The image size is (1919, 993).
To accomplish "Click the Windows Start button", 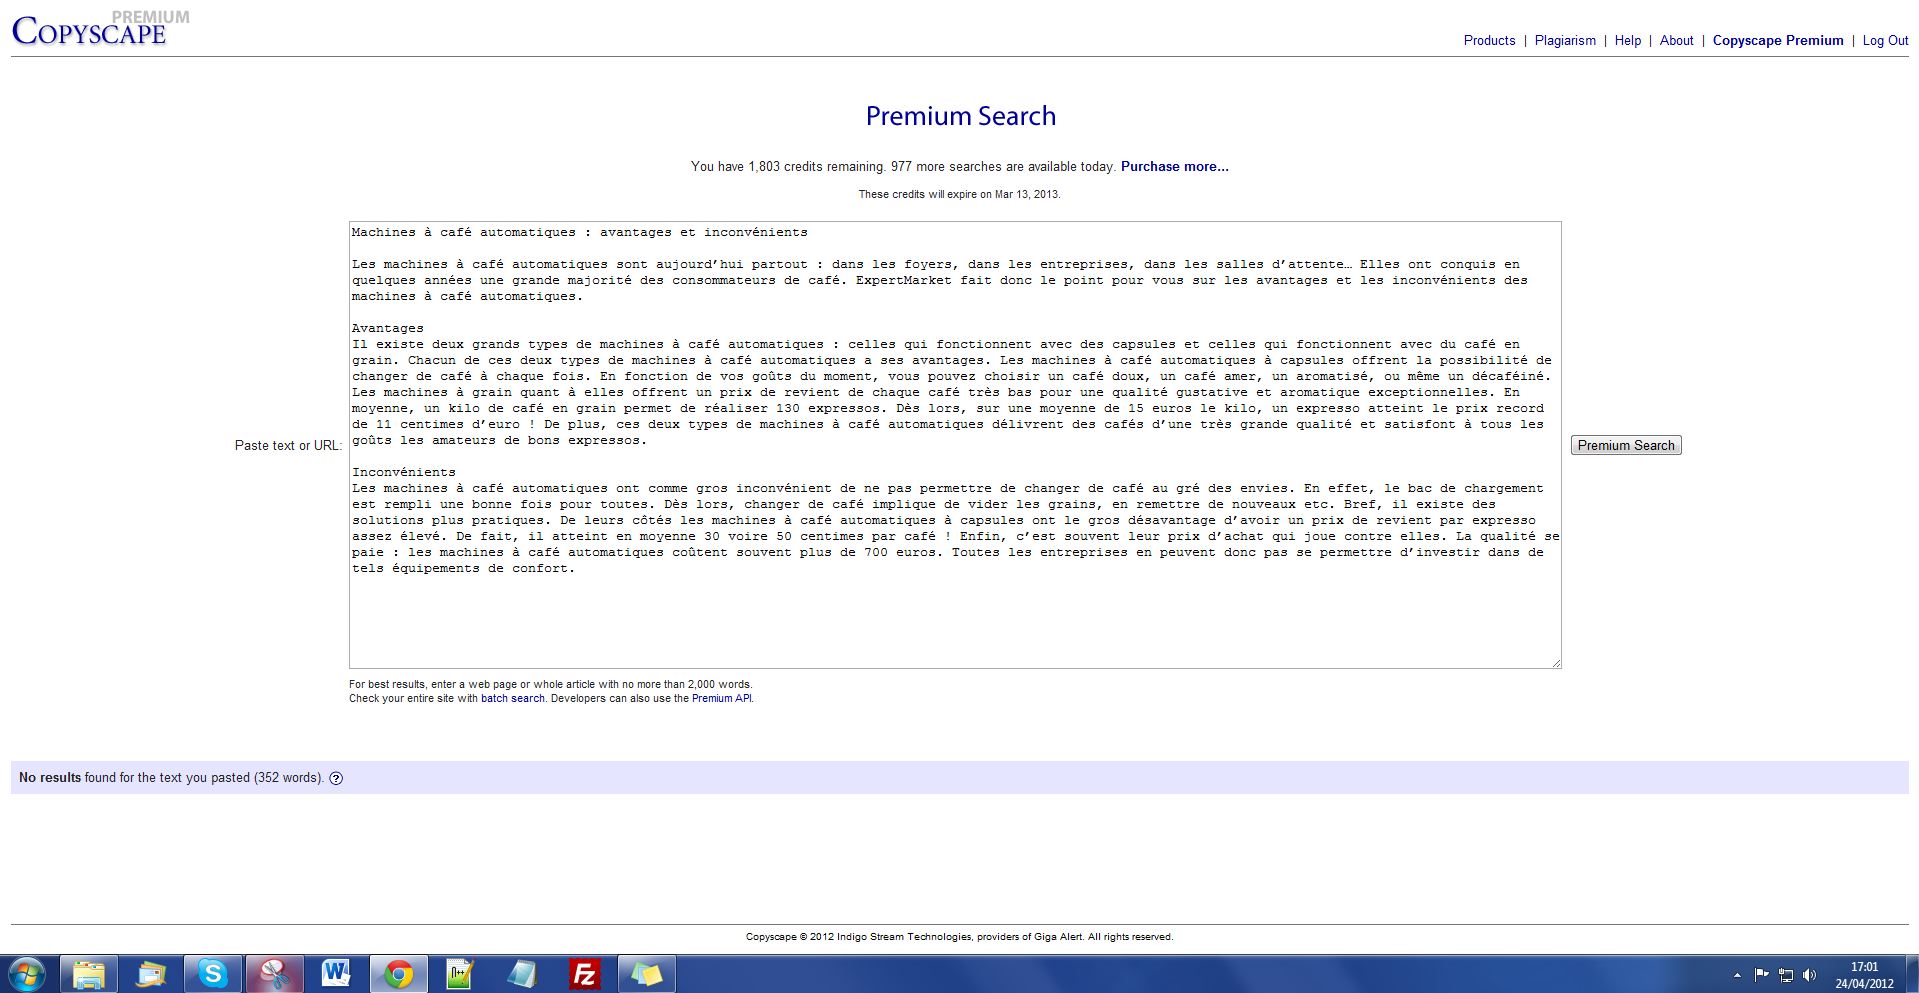I will (x=27, y=973).
